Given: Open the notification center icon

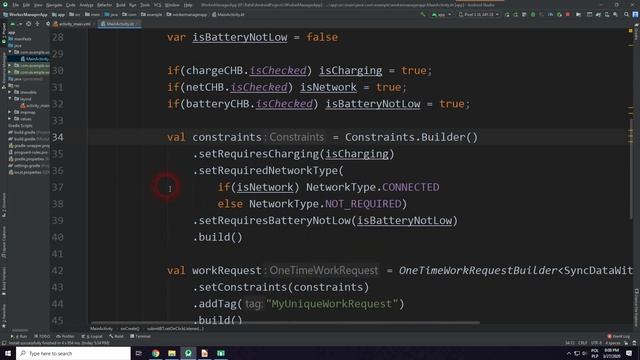Looking at the screenshot, I should pos(629,353).
